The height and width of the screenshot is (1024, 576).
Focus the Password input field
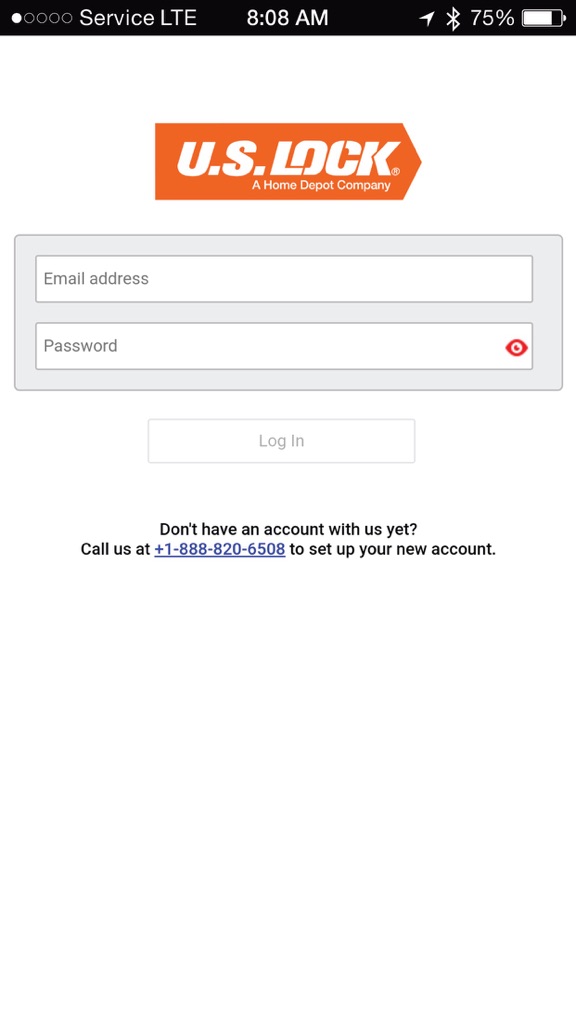coord(284,346)
